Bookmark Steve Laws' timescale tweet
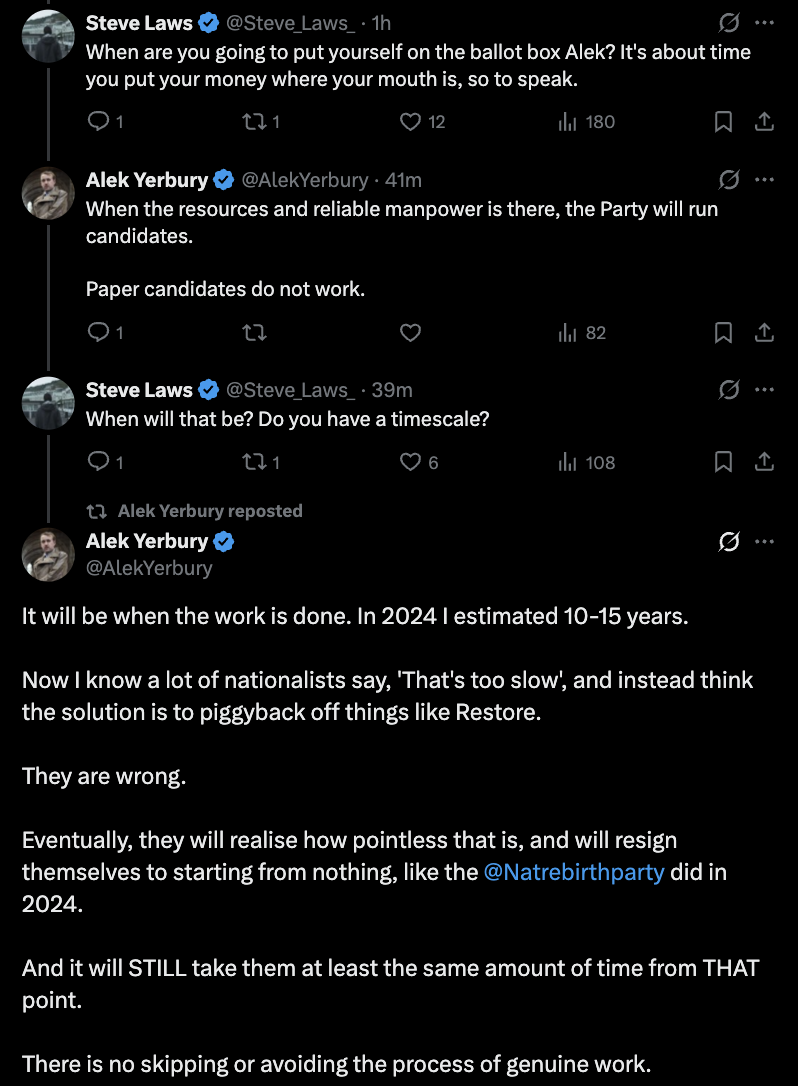 coord(723,462)
